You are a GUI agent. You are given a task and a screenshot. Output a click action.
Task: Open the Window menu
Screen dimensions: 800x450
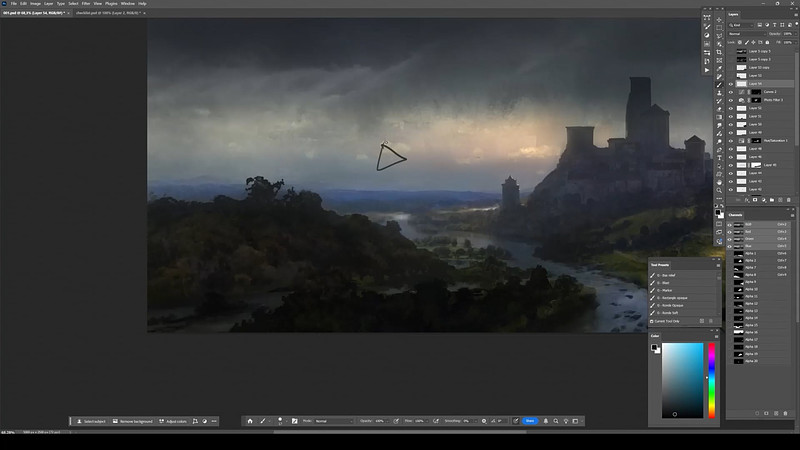pos(128,4)
